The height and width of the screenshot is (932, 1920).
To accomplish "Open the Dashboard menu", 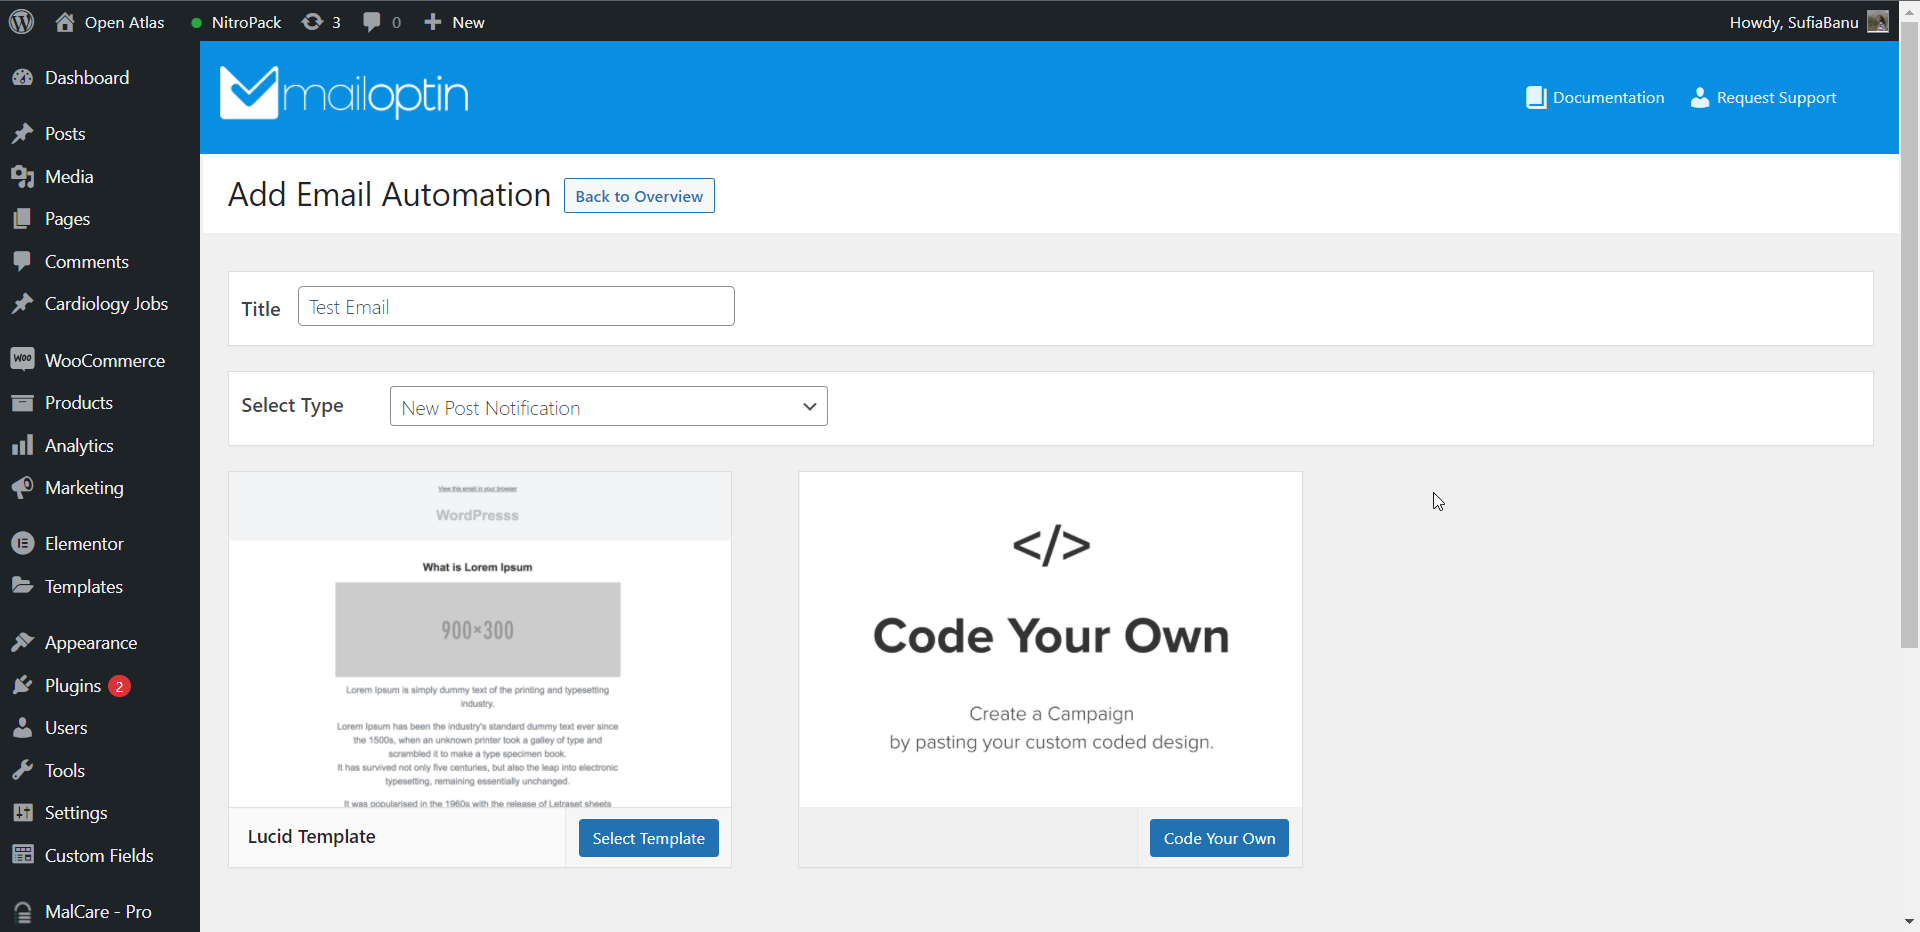I will click(100, 78).
